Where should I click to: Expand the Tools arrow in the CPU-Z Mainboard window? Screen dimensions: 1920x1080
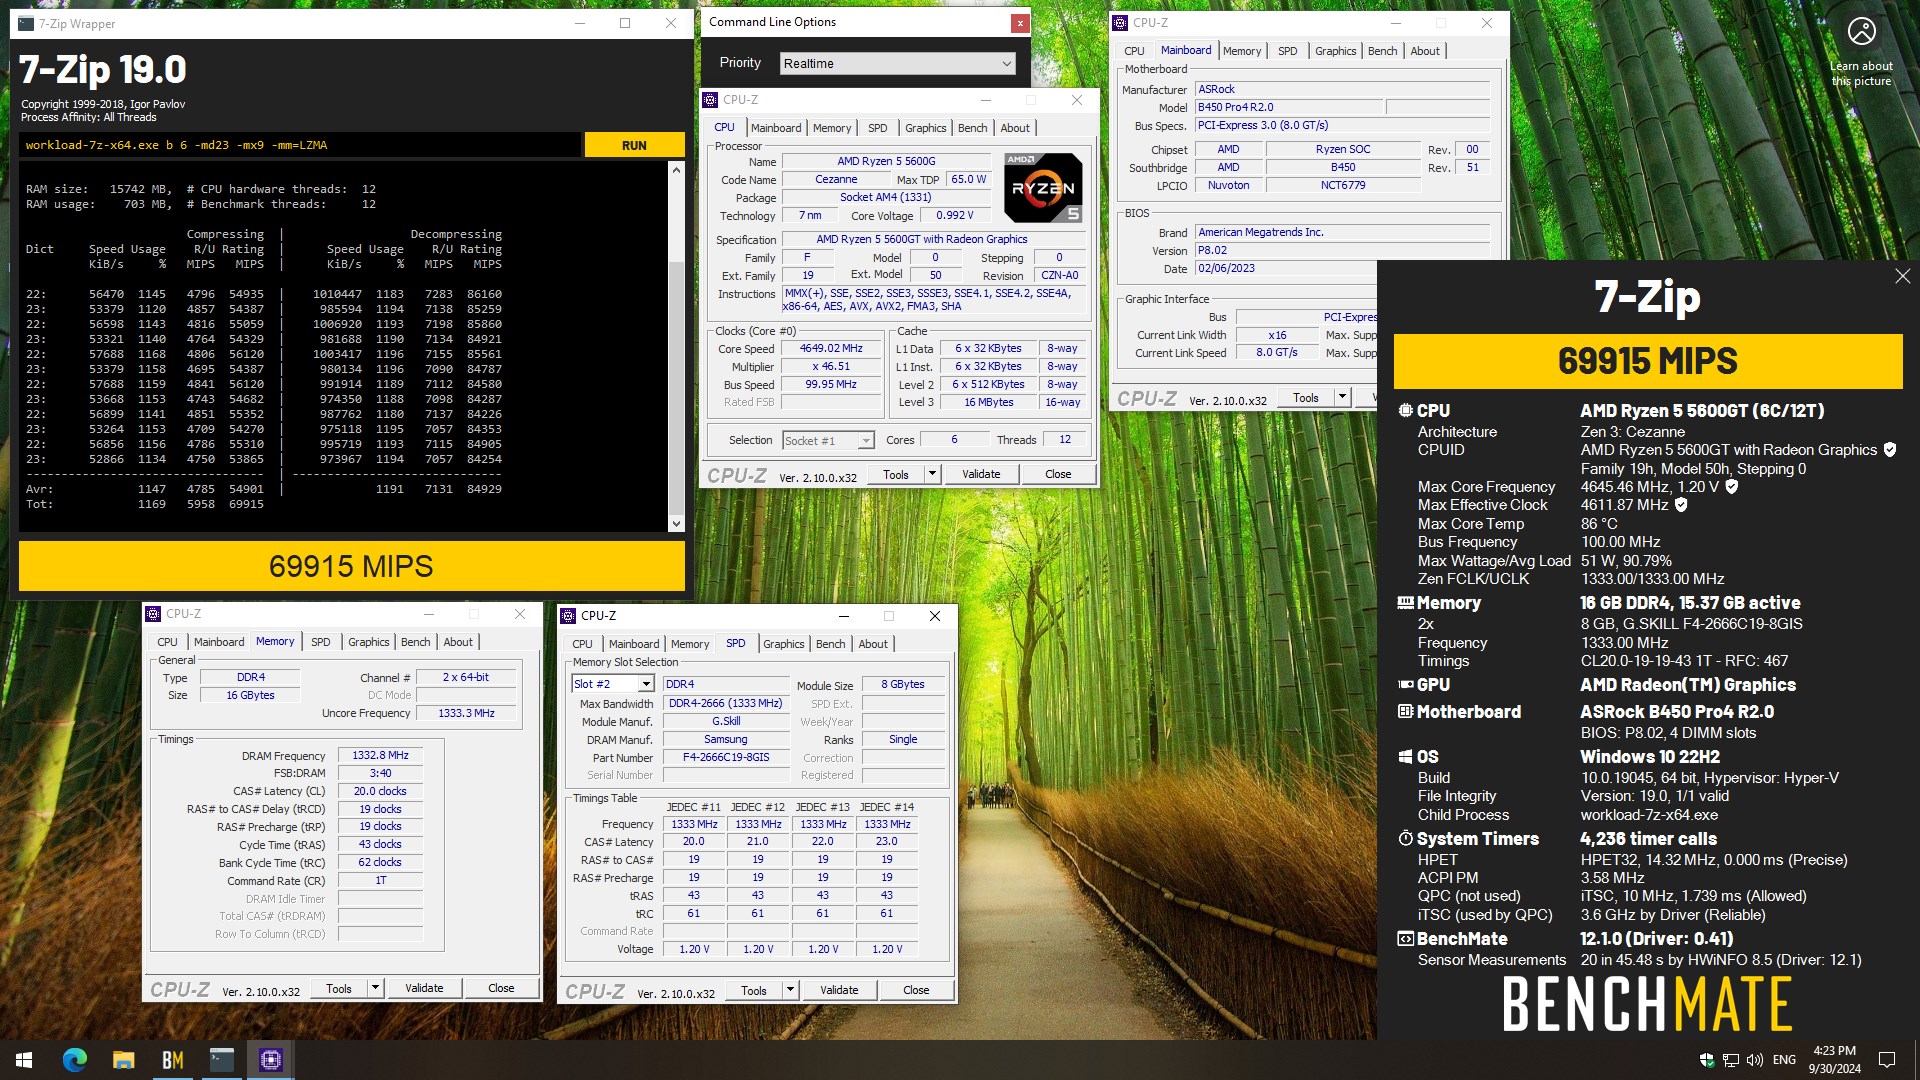coord(1343,397)
